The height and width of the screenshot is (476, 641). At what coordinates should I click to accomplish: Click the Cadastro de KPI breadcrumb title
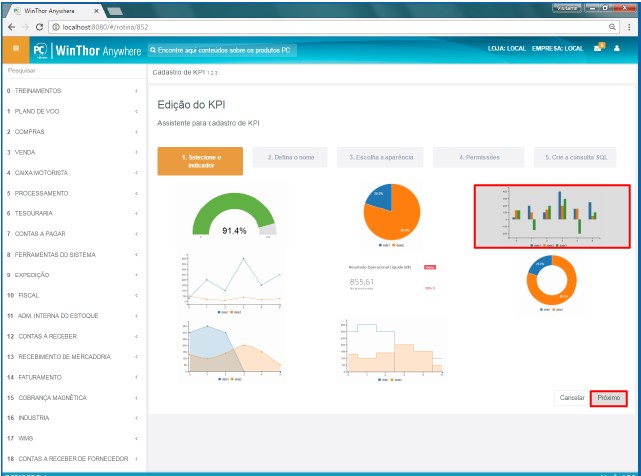(x=185, y=72)
